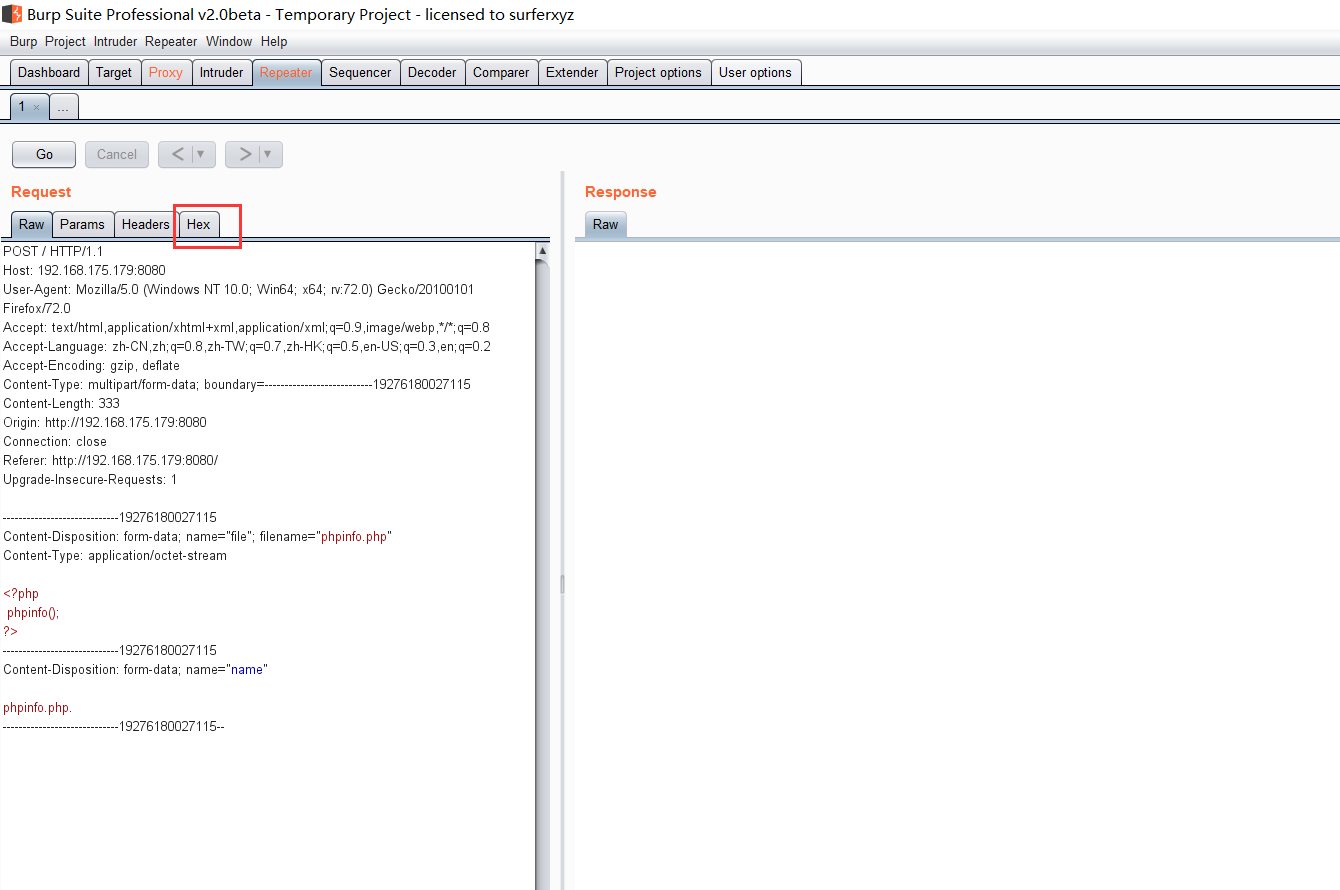
Task: Click the multipart Content-Type boundary header
Action: tap(237, 385)
